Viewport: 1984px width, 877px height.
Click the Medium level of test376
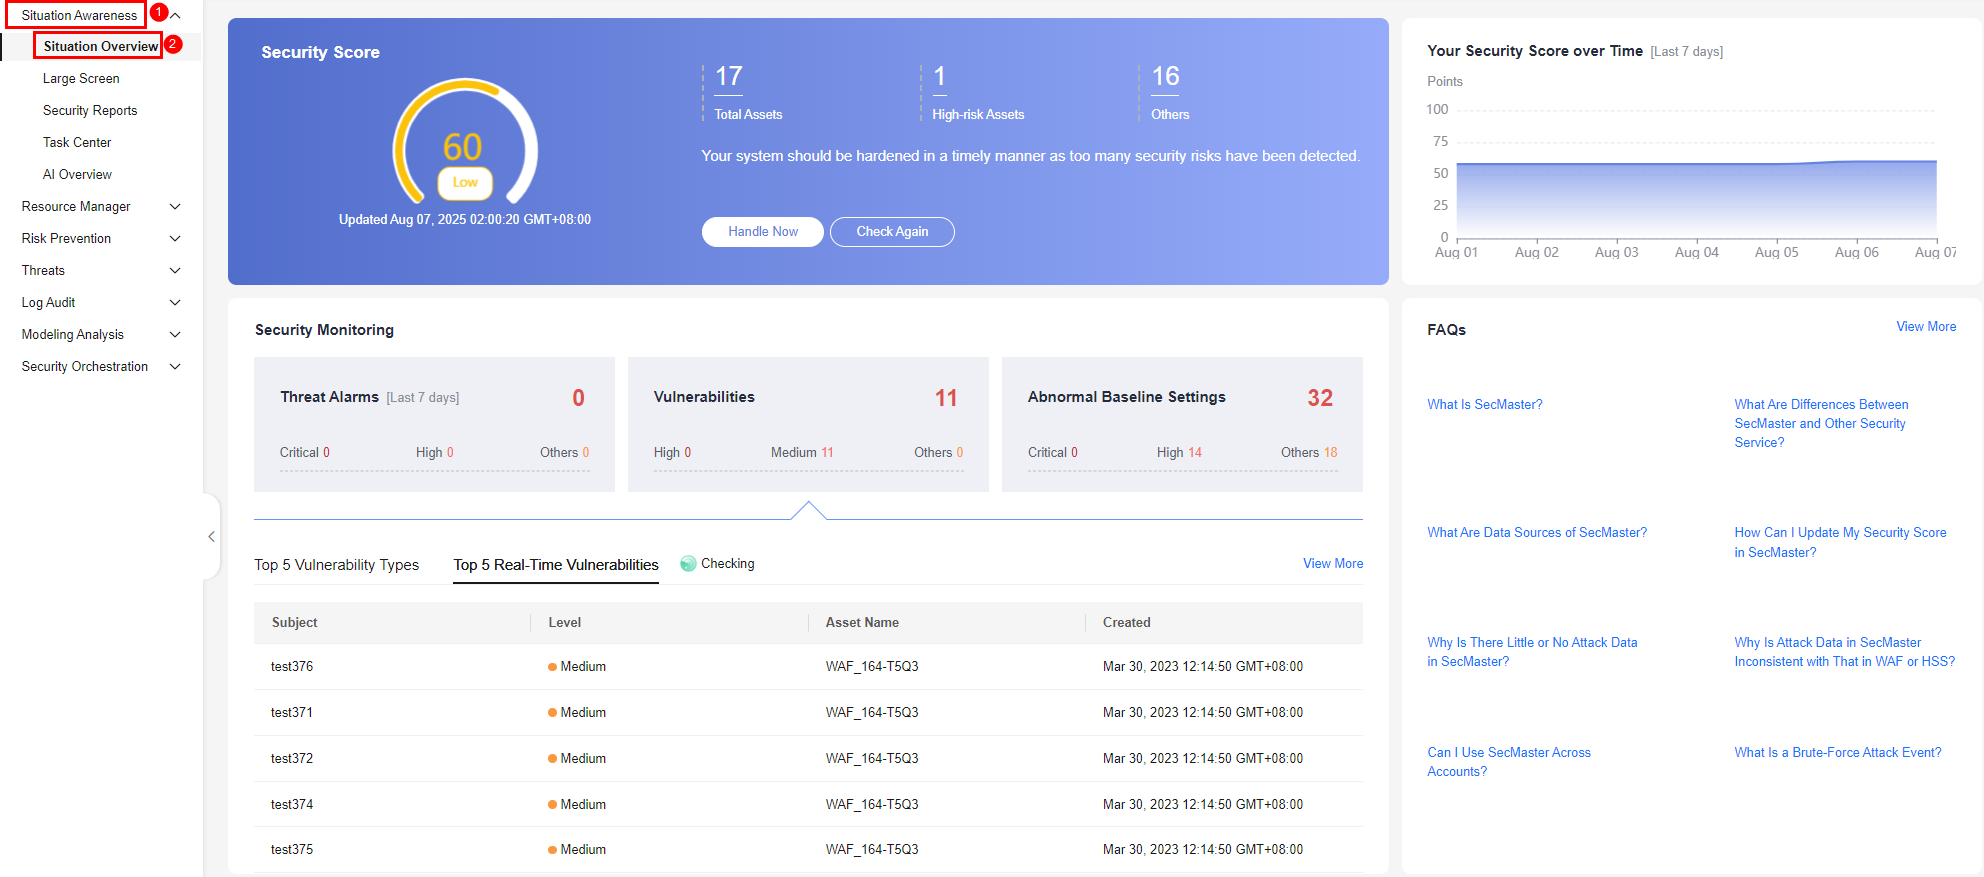point(577,666)
